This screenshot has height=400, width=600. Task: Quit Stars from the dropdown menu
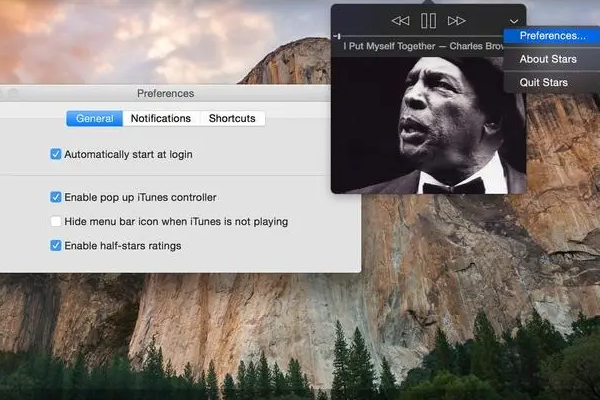point(543,82)
